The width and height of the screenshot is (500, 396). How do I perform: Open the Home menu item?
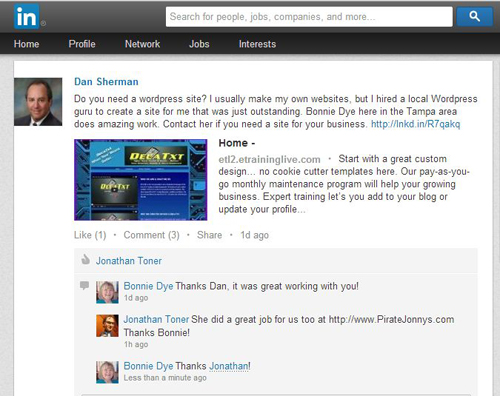pyautogui.click(x=26, y=44)
